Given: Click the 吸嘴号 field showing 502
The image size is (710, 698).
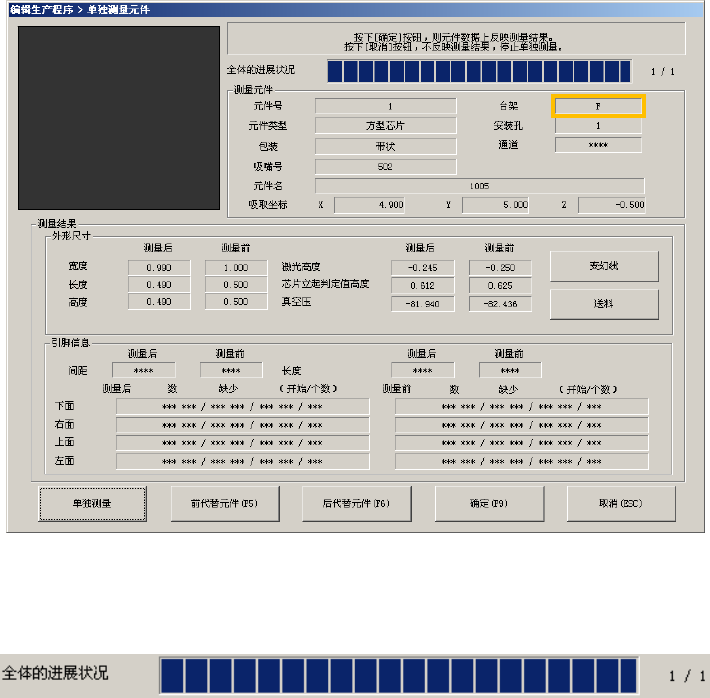Looking at the screenshot, I should tap(385, 166).
